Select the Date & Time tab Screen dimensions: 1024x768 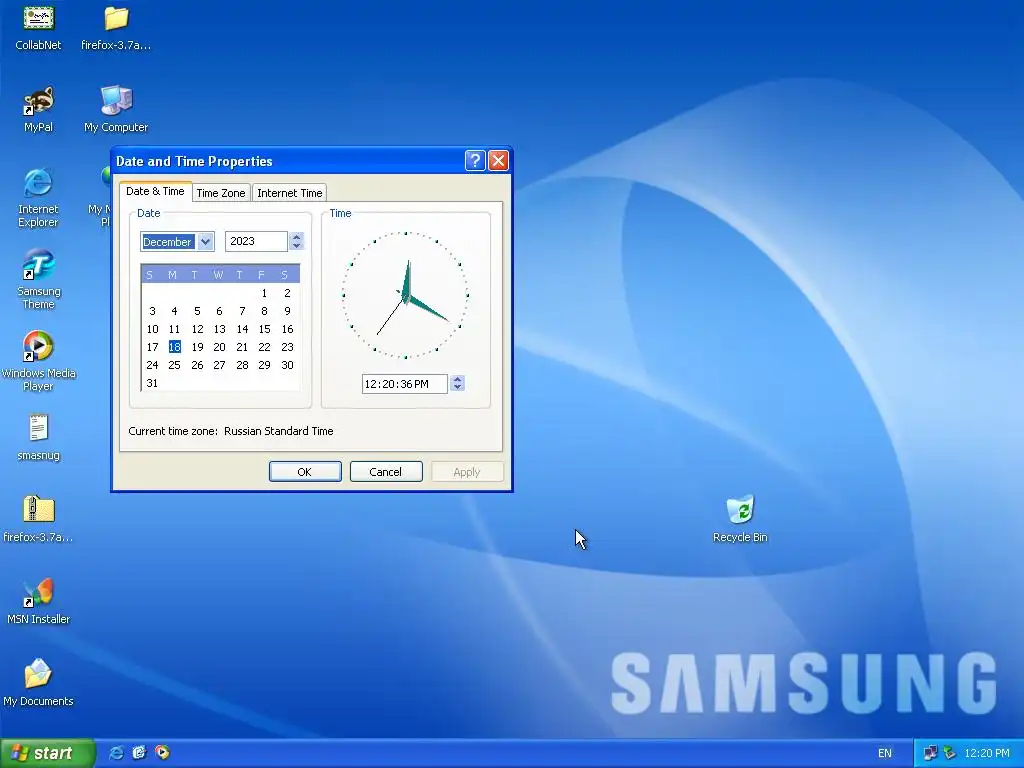tap(155, 191)
